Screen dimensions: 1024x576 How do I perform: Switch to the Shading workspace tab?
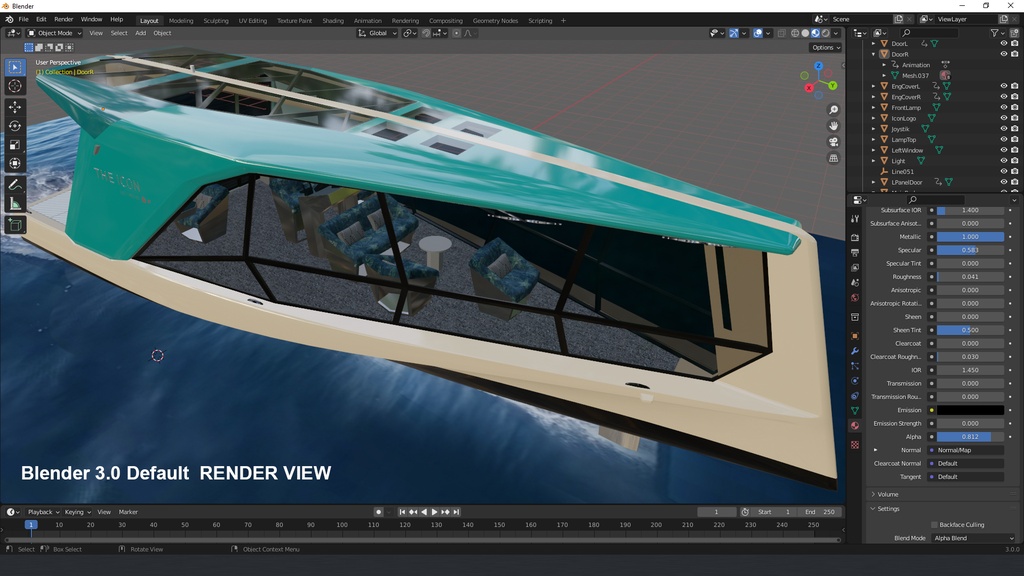(333, 19)
